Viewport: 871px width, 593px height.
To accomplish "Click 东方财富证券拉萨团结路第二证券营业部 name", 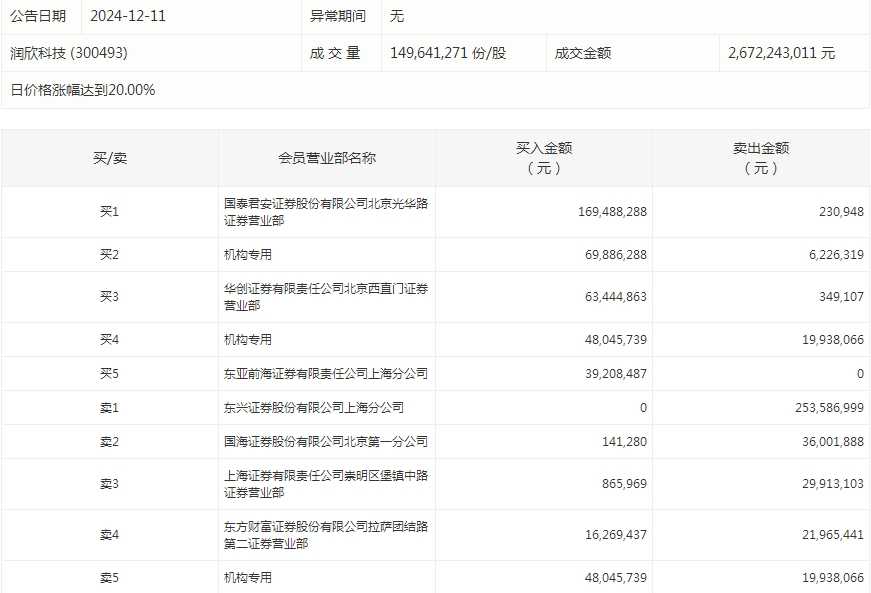I will (326, 535).
